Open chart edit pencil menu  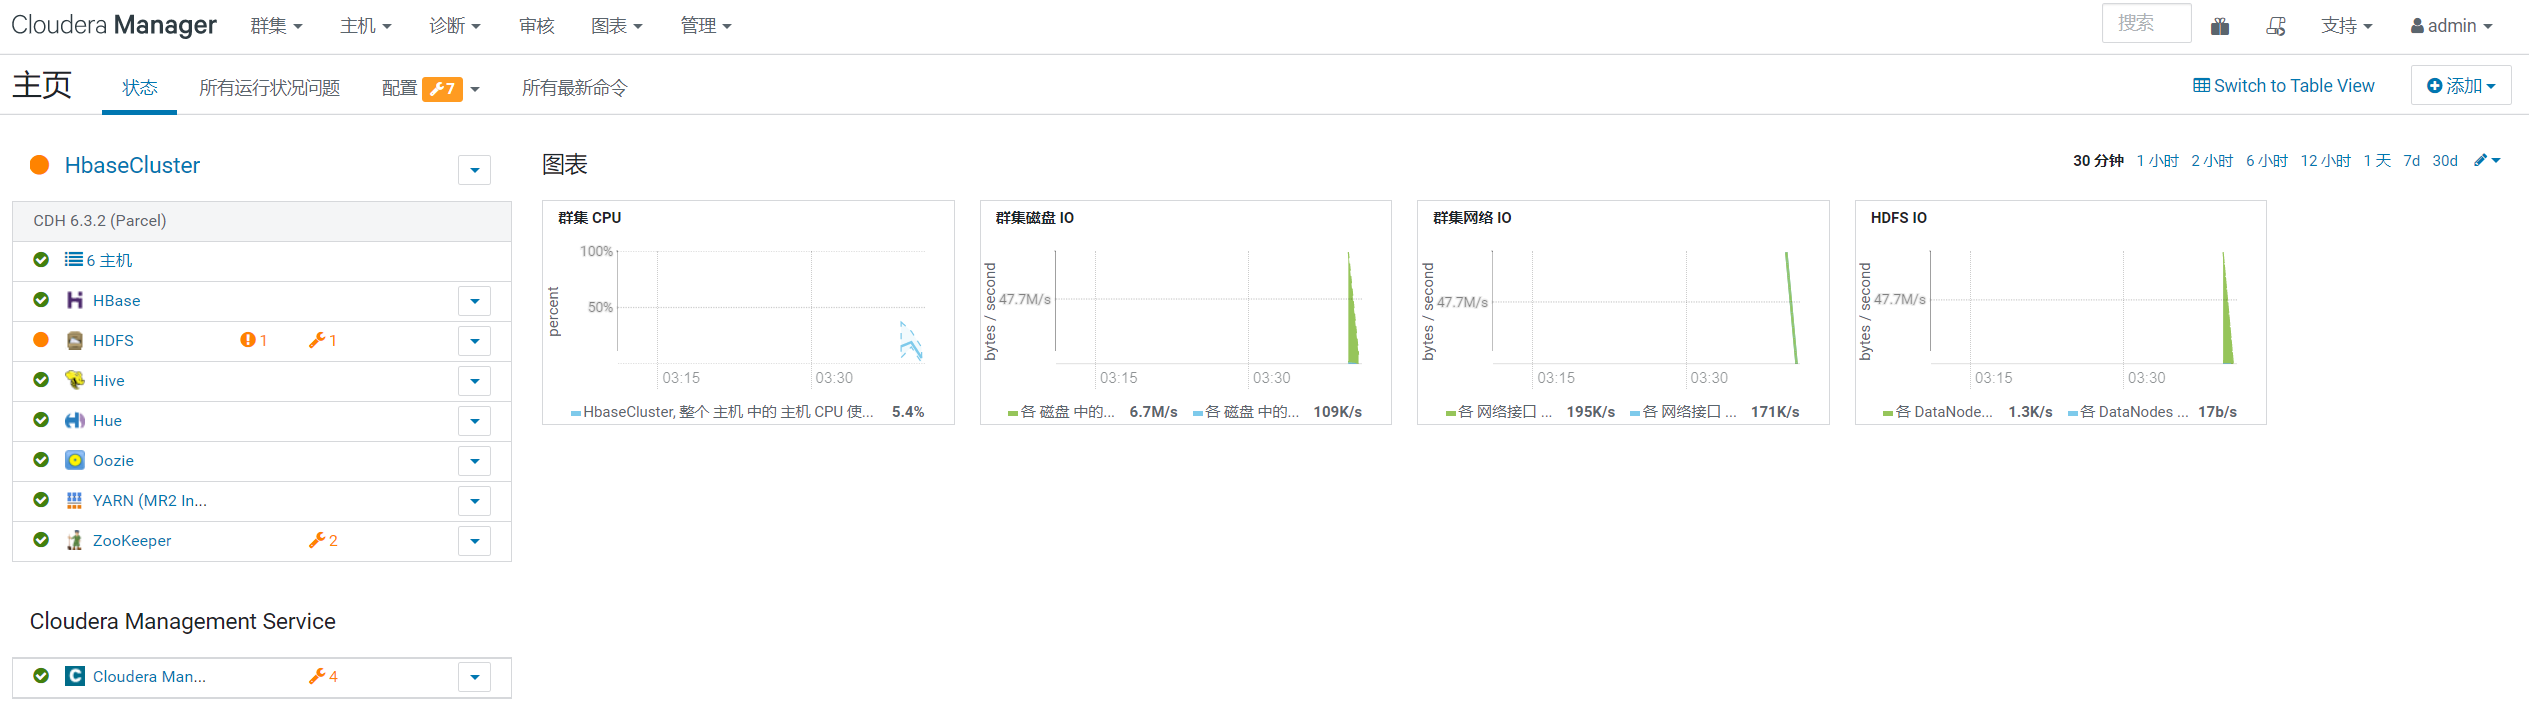(x=2487, y=160)
